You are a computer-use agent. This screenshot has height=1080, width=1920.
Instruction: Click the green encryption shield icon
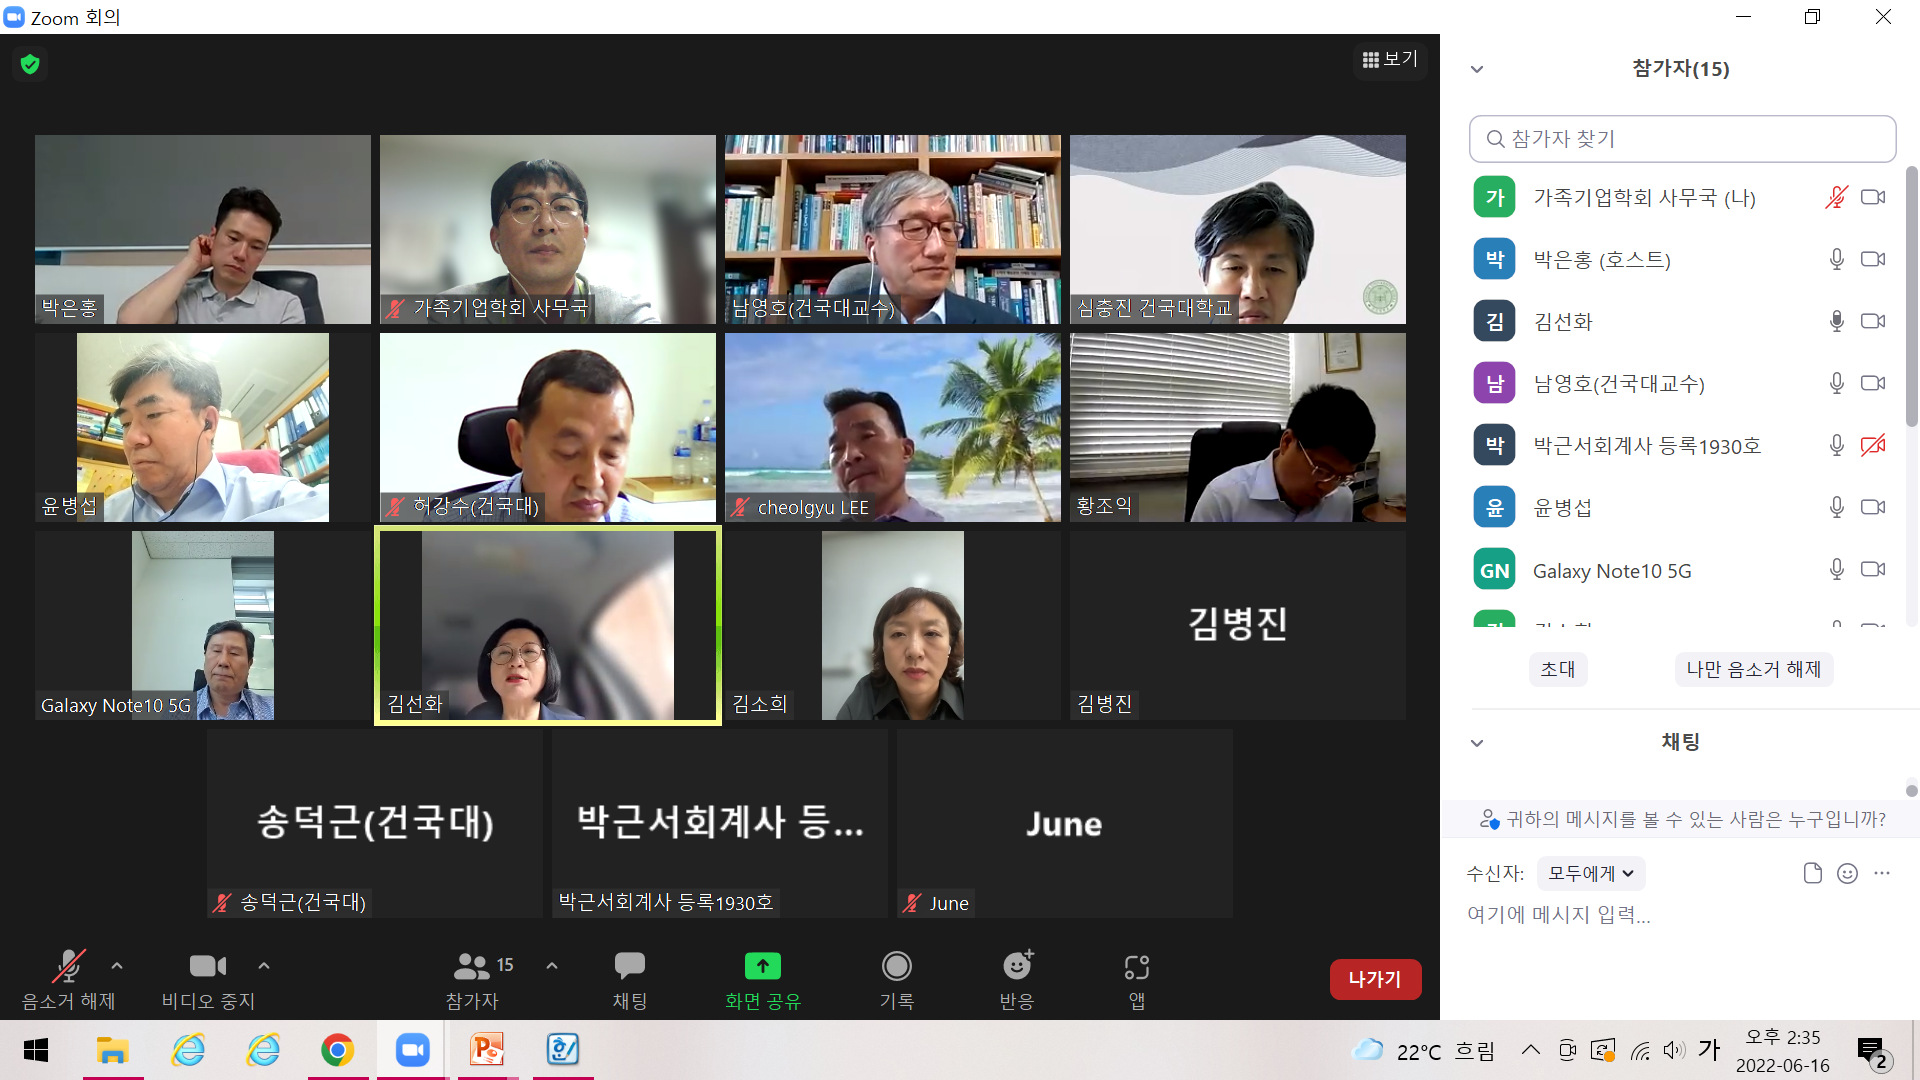[30, 65]
